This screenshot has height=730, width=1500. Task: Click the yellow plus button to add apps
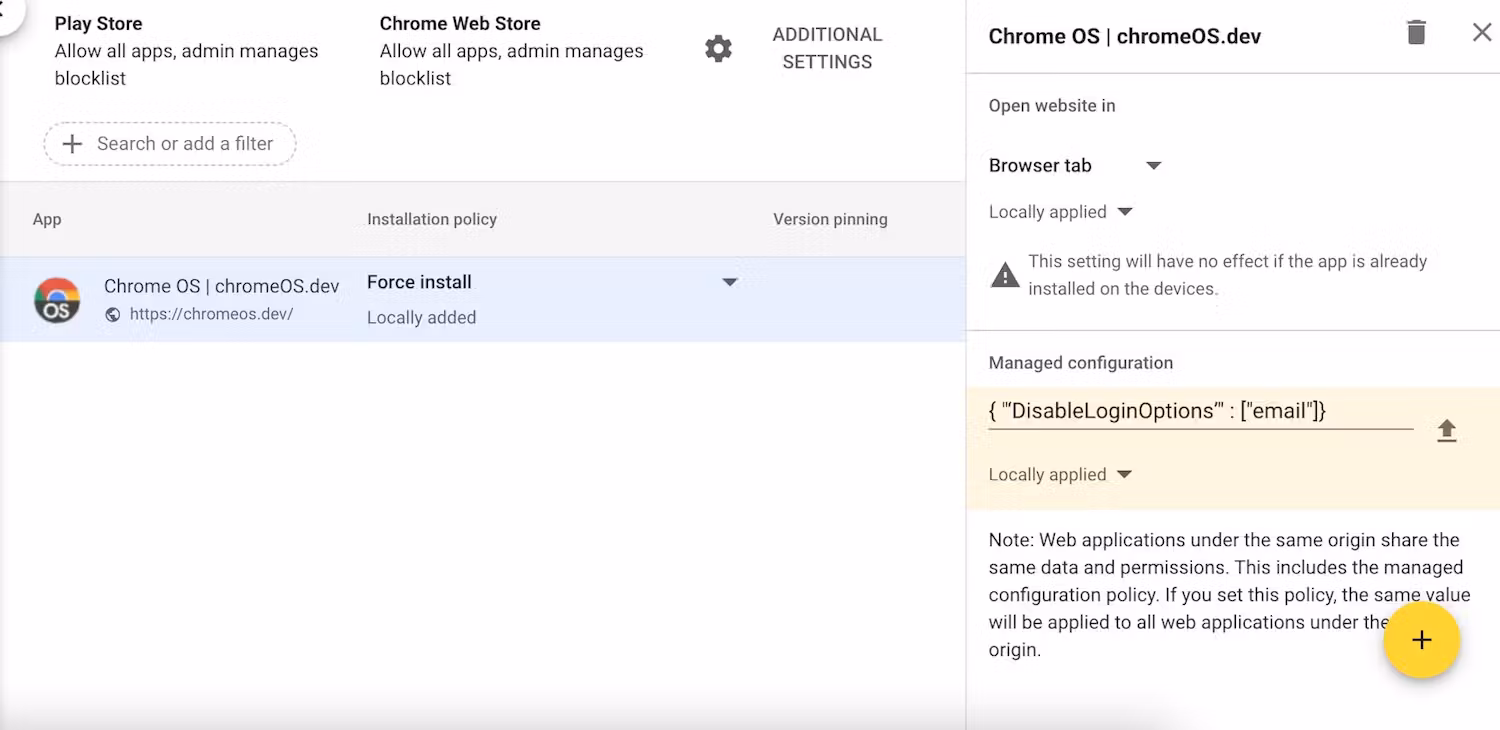point(1422,640)
